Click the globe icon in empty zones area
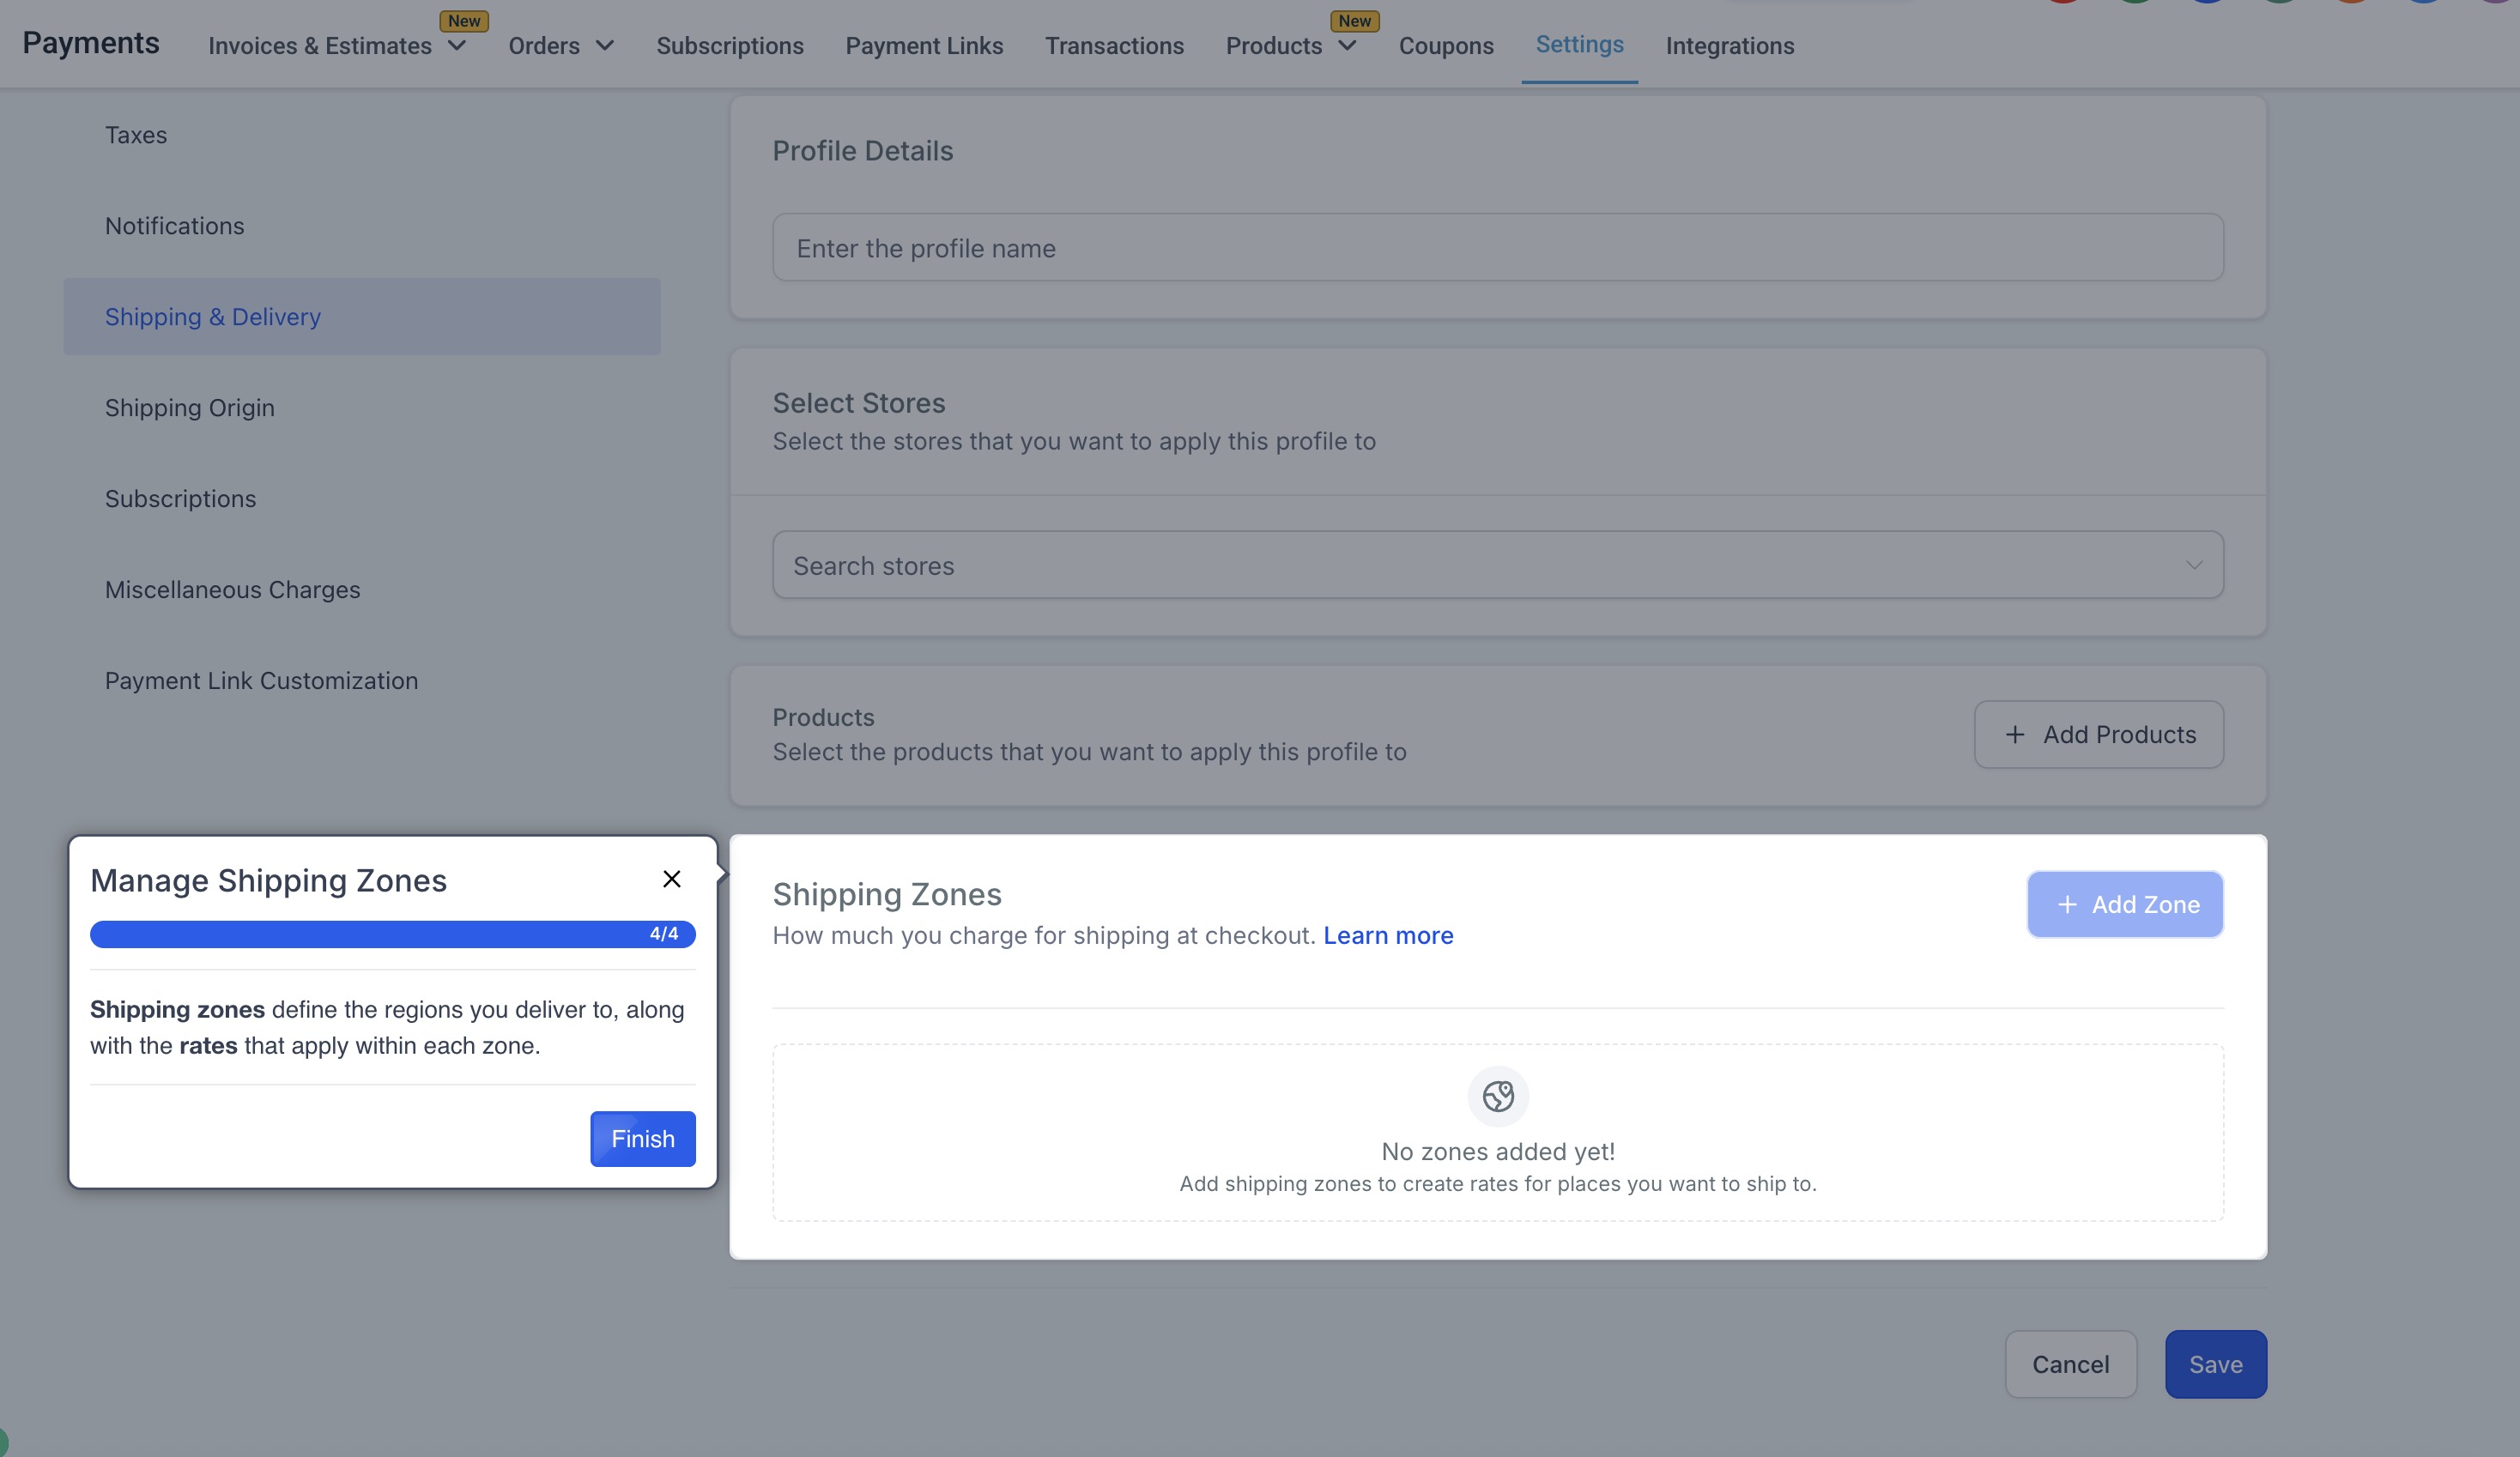The width and height of the screenshot is (2520, 1457). click(1497, 1096)
